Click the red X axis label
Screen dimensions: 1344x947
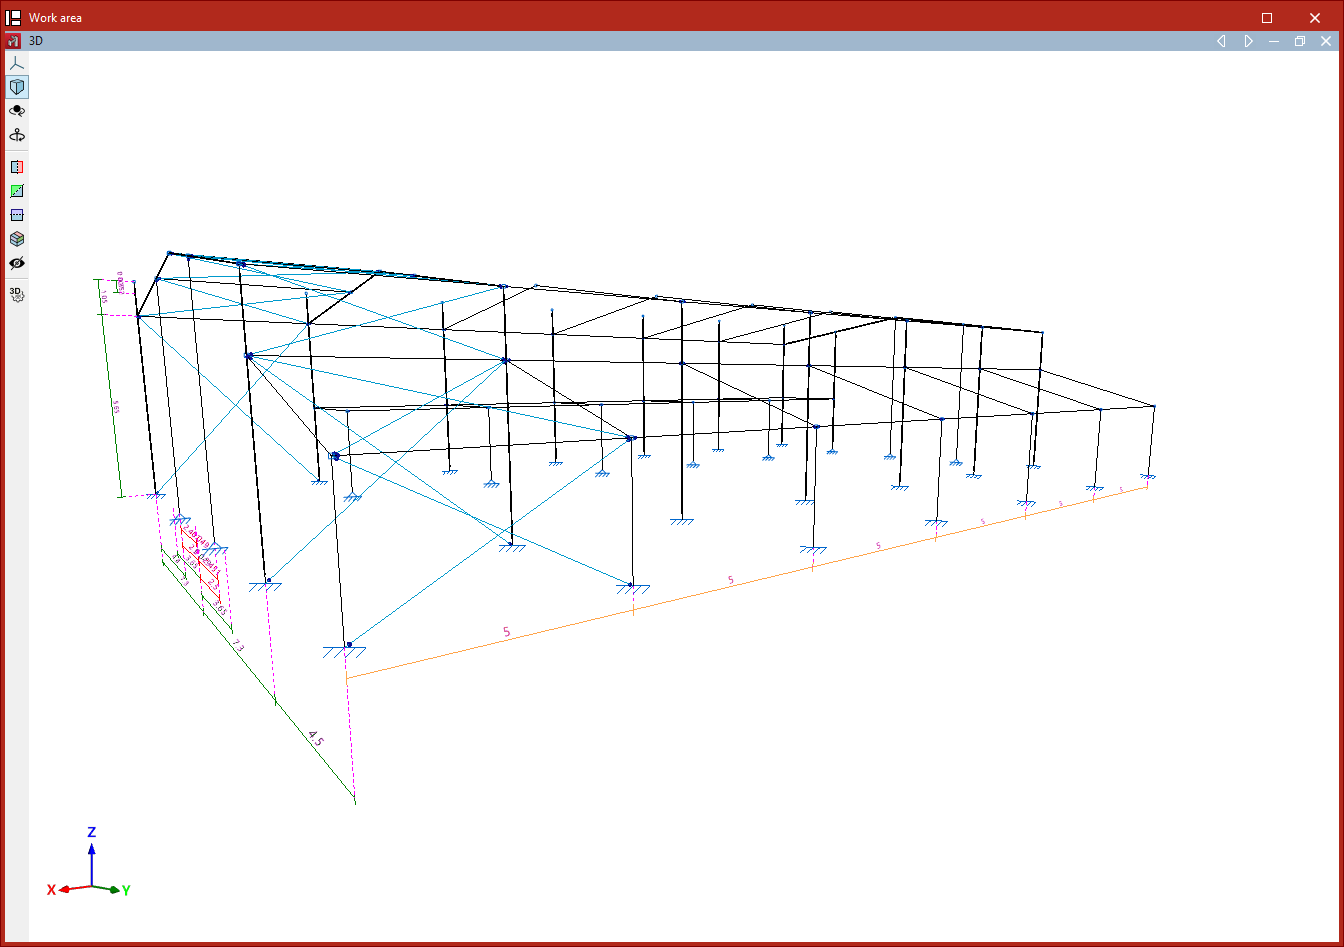[x=51, y=890]
